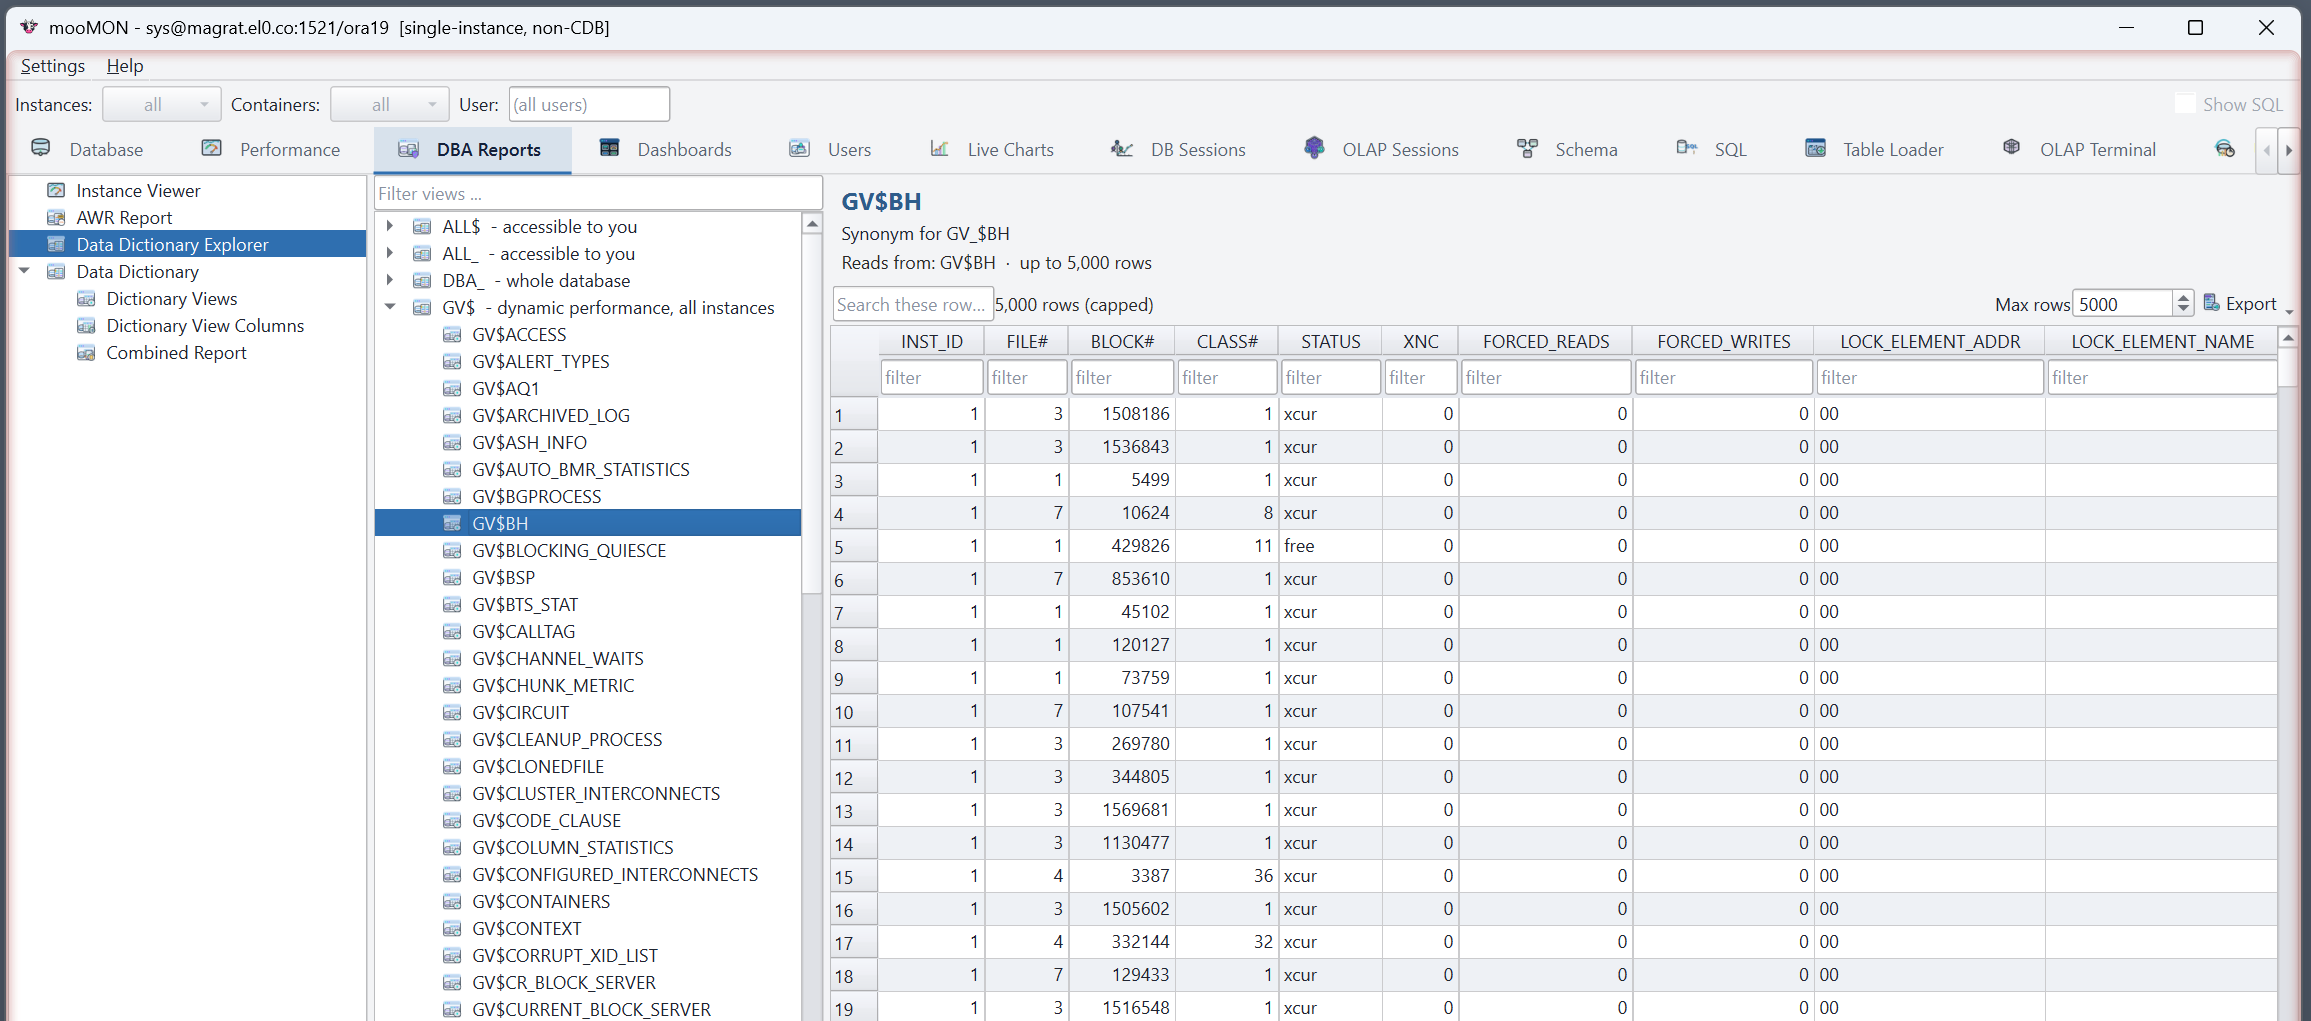Click the Combined Report icon

click(x=87, y=352)
